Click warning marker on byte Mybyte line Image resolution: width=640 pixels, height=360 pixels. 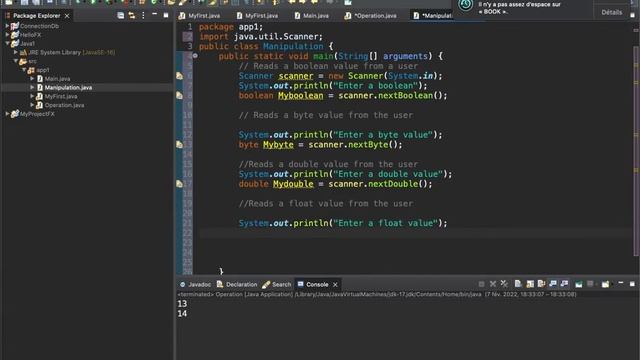[179, 144]
